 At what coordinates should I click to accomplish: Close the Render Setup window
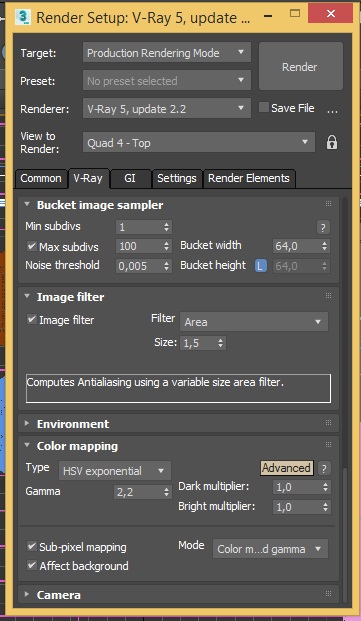pyautogui.click(x=331, y=13)
